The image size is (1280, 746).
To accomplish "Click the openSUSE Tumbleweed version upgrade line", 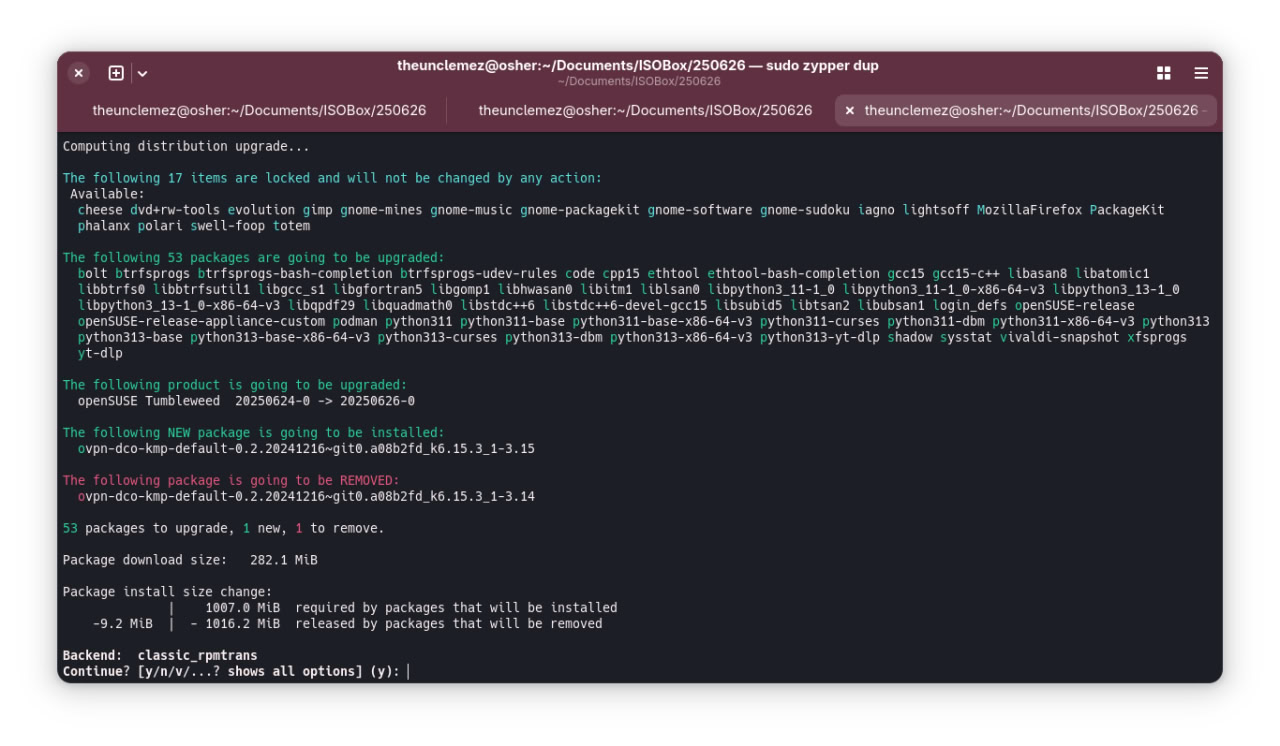I will coord(246,401).
